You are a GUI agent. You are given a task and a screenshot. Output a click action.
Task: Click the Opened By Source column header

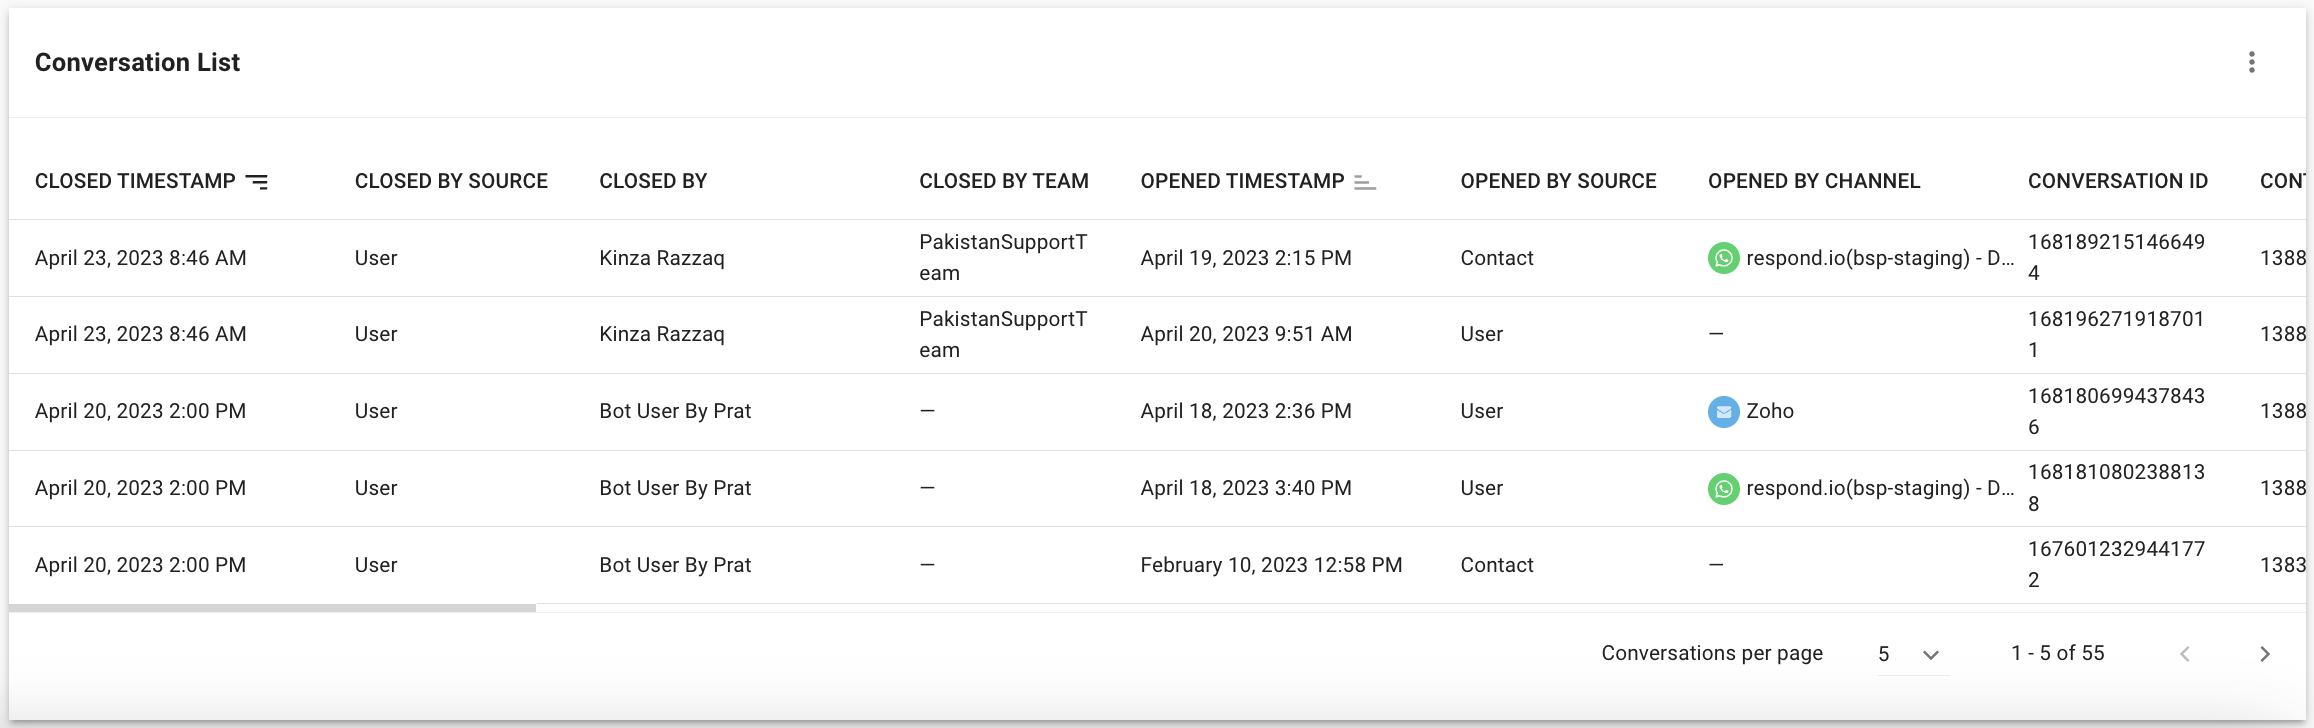(1558, 181)
